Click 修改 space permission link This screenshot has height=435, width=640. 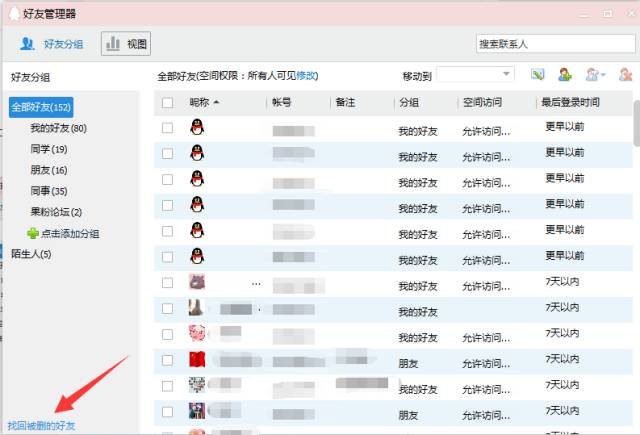[306, 75]
